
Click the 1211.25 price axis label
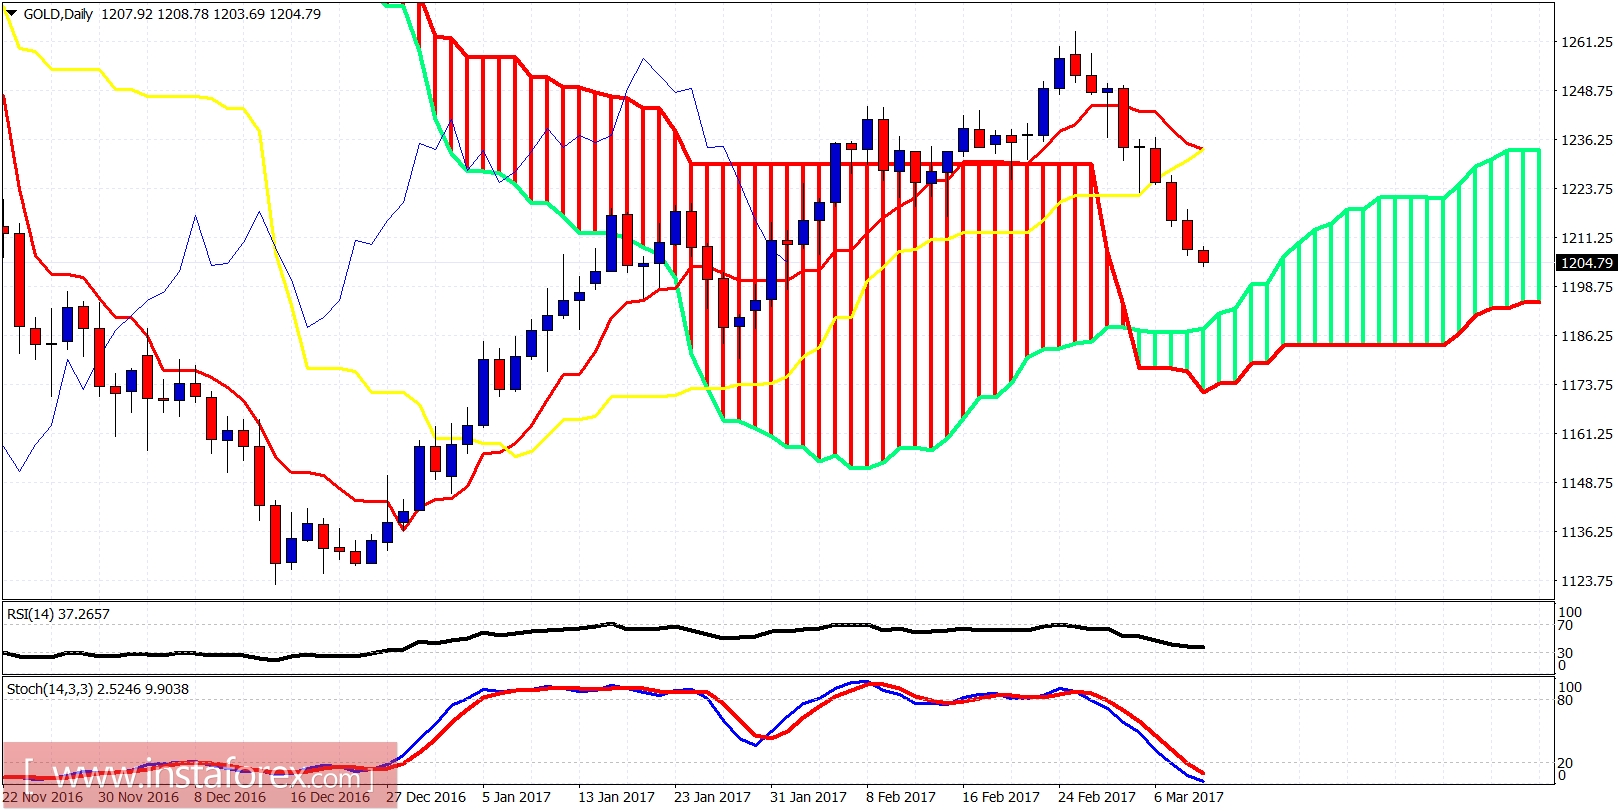1587,238
